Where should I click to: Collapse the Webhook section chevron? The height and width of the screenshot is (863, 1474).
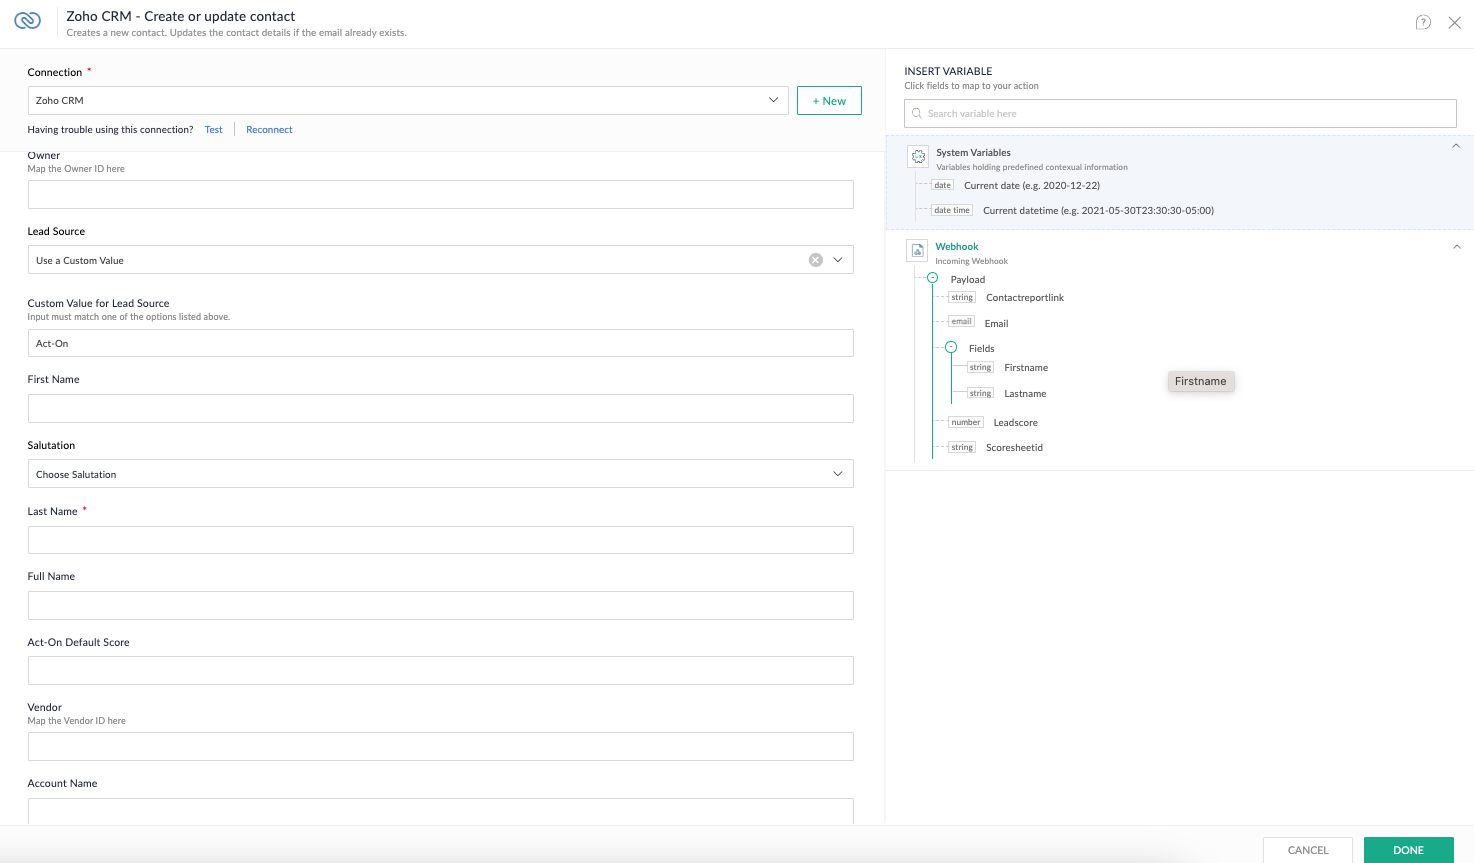coord(1456,247)
